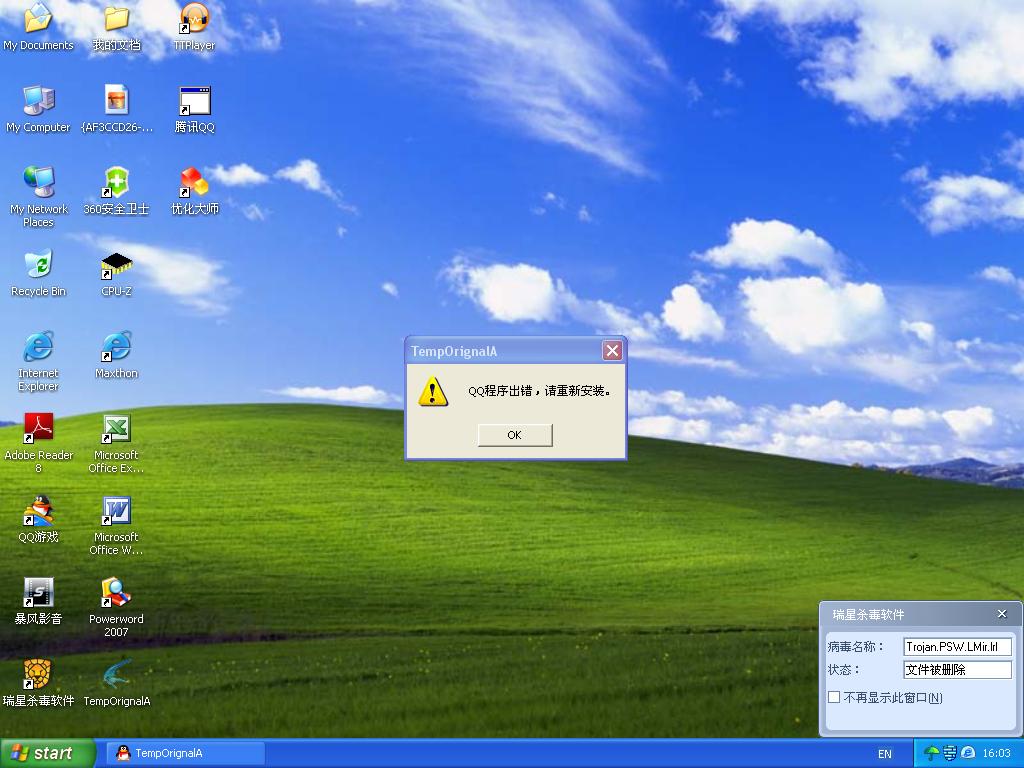Image resolution: width=1024 pixels, height=768 pixels.
Task: Click the 状态 field showing 文件被删除
Action: click(x=957, y=669)
